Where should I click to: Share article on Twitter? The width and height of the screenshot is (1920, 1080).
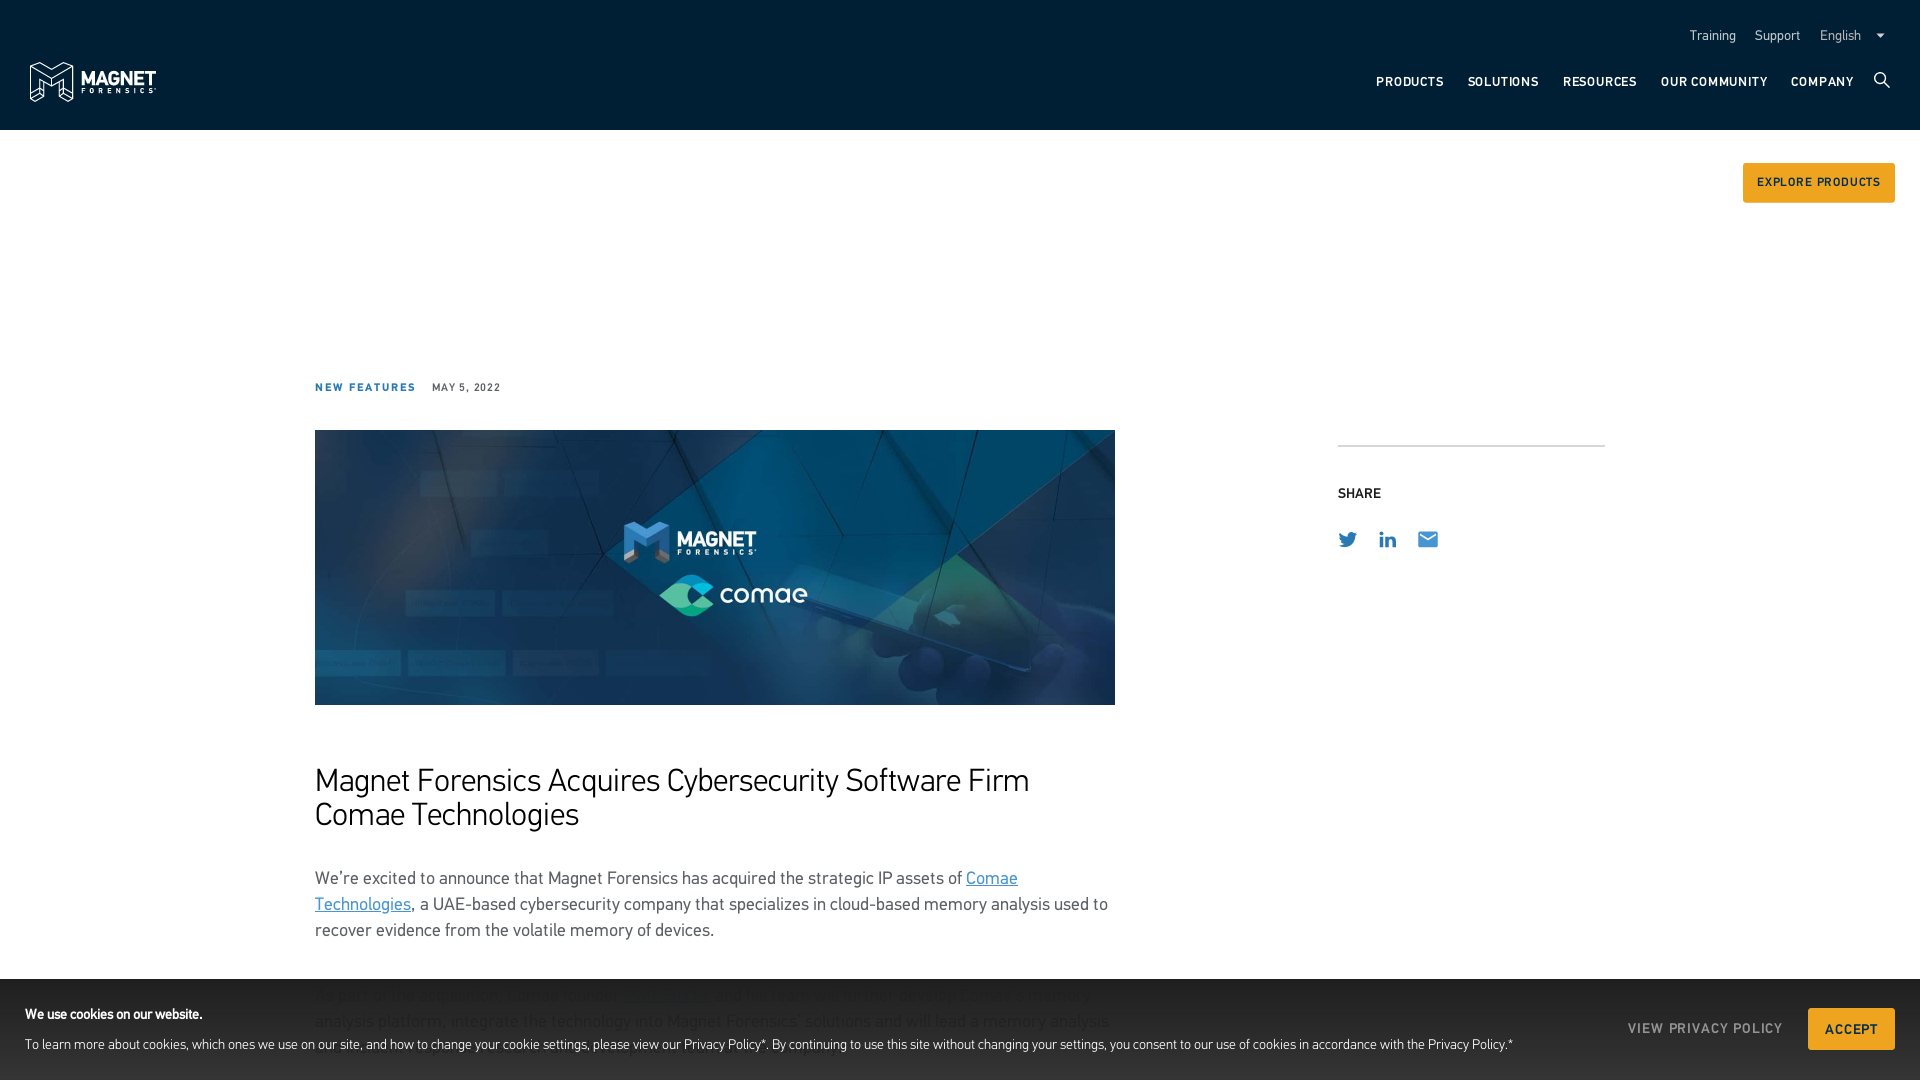point(1348,540)
